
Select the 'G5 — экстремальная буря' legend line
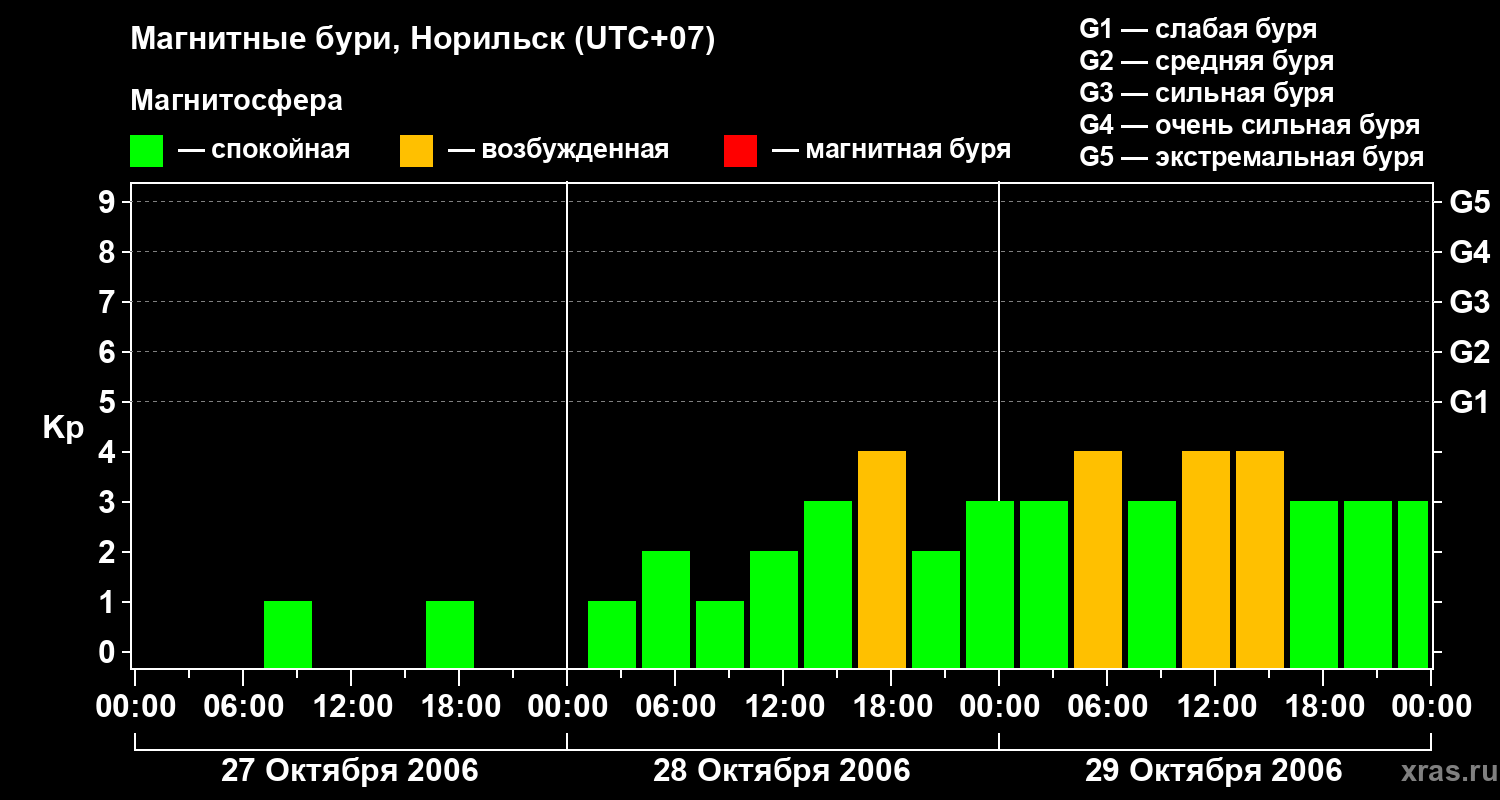[1251, 158]
